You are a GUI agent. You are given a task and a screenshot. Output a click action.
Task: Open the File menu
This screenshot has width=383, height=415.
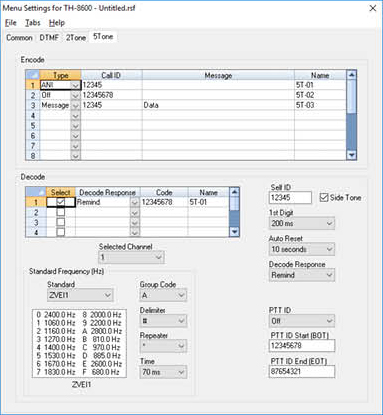point(11,23)
